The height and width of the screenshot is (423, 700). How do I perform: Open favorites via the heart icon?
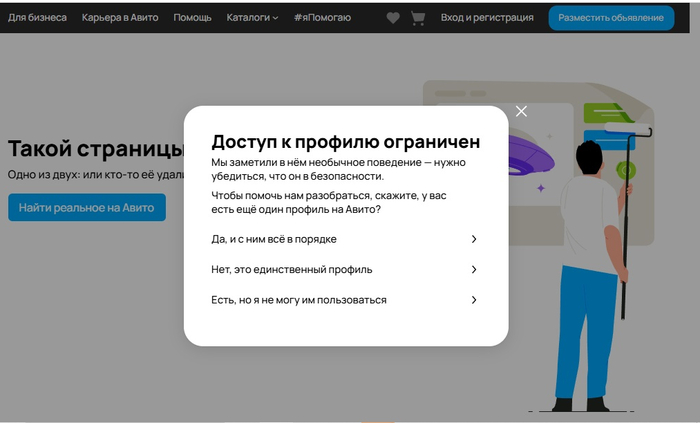[x=393, y=18]
